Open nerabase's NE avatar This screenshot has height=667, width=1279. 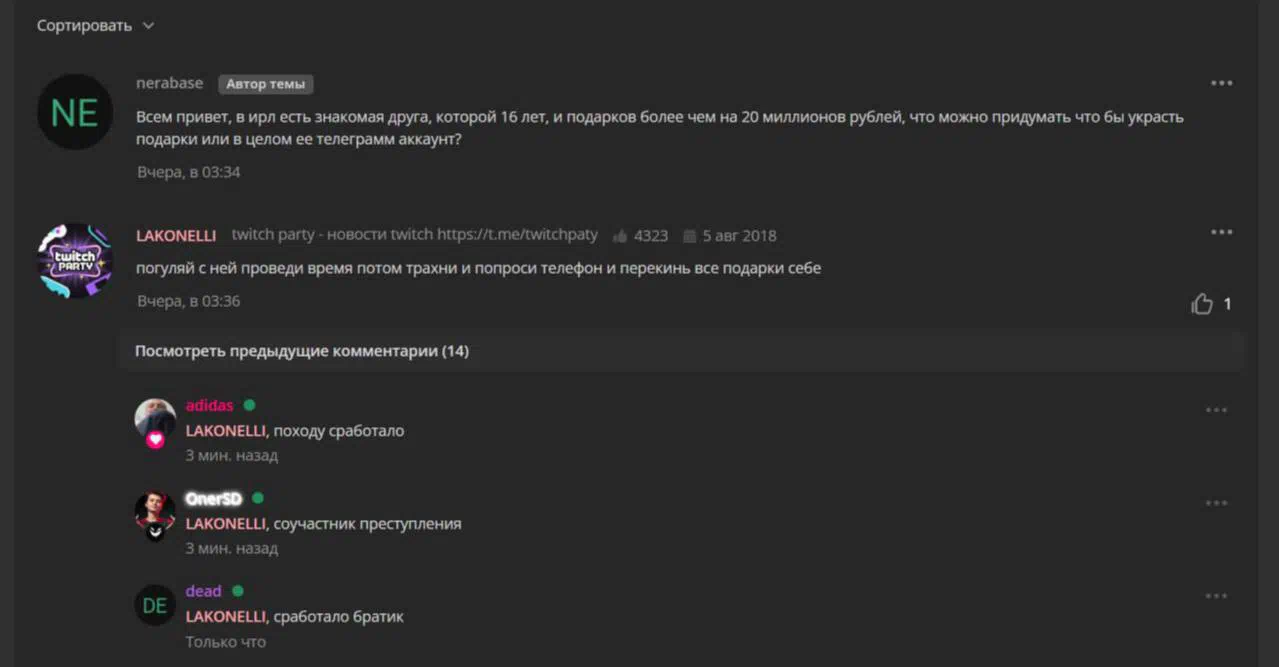click(x=75, y=112)
